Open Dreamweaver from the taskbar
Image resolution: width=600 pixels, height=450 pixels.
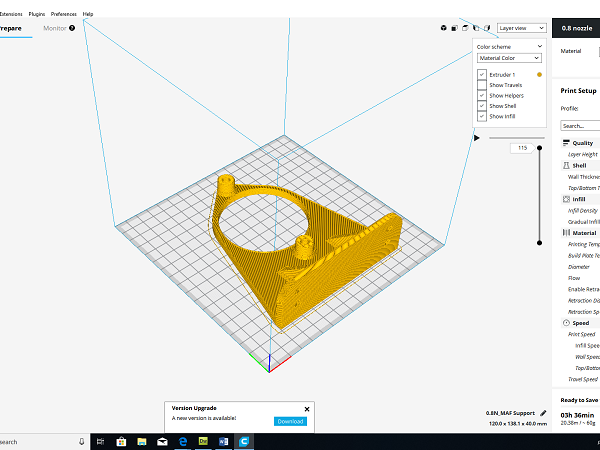203,441
